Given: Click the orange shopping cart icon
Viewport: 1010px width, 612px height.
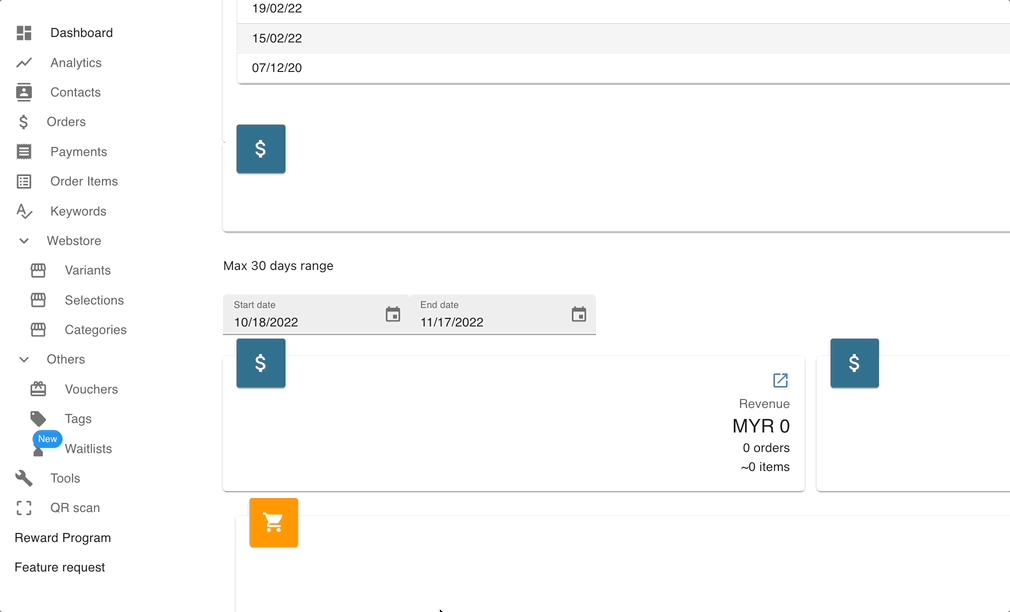Looking at the screenshot, I should [x=273, y=522].
